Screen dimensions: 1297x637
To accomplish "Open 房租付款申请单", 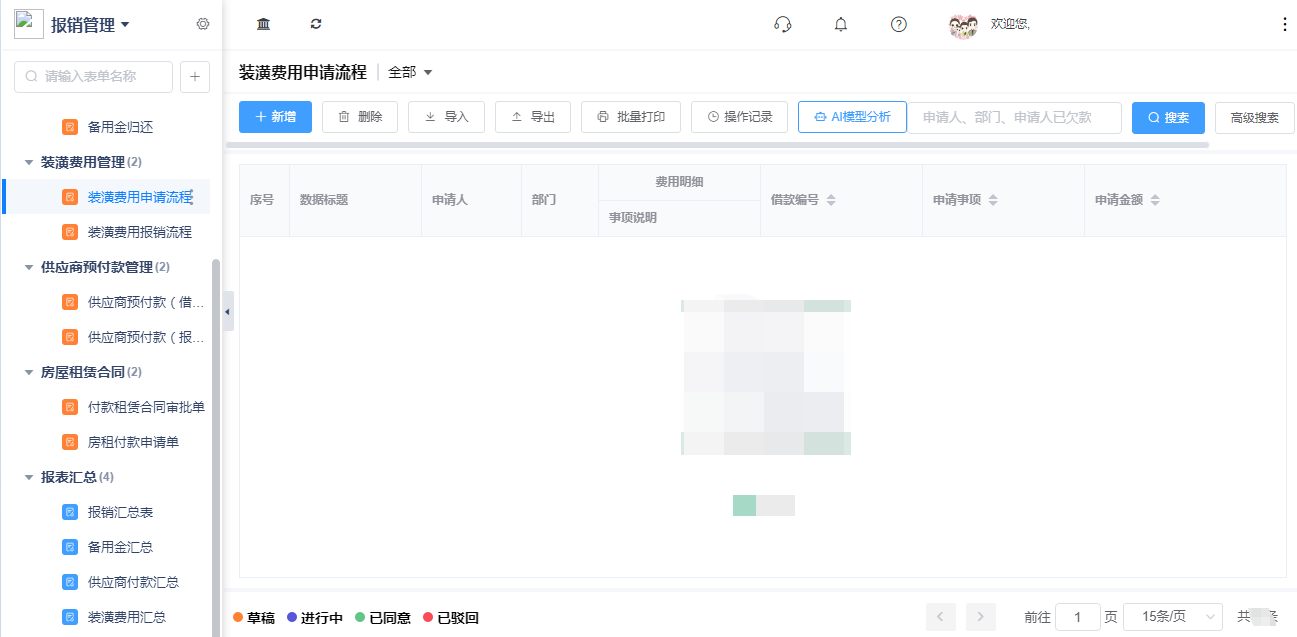I will pos(133,442).
